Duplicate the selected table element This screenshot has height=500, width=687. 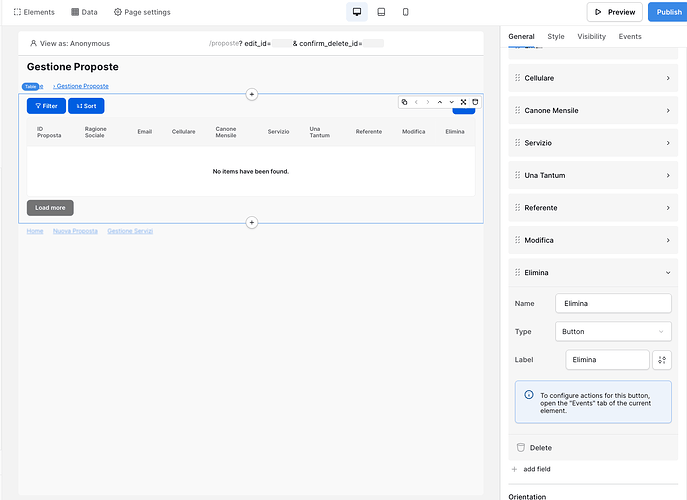(404, 102)
